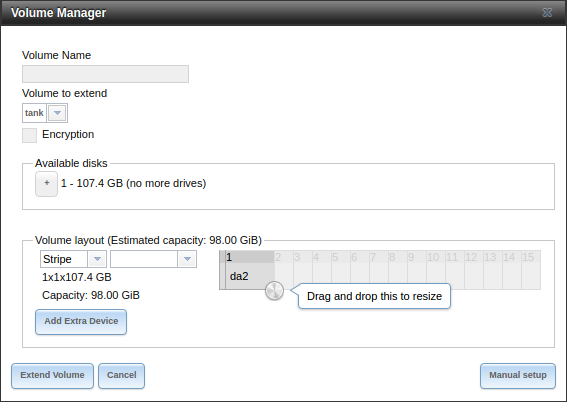Click the Drag and drop this to resize tooltip
This screenshot has width=567, height=402.
click(x=374, y=296)
